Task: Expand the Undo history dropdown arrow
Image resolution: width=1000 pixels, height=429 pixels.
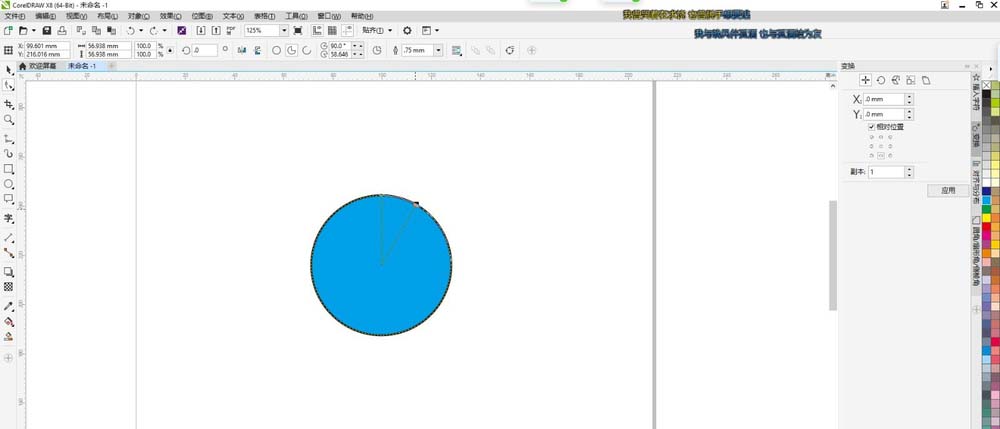Action: tap(141, 30)
